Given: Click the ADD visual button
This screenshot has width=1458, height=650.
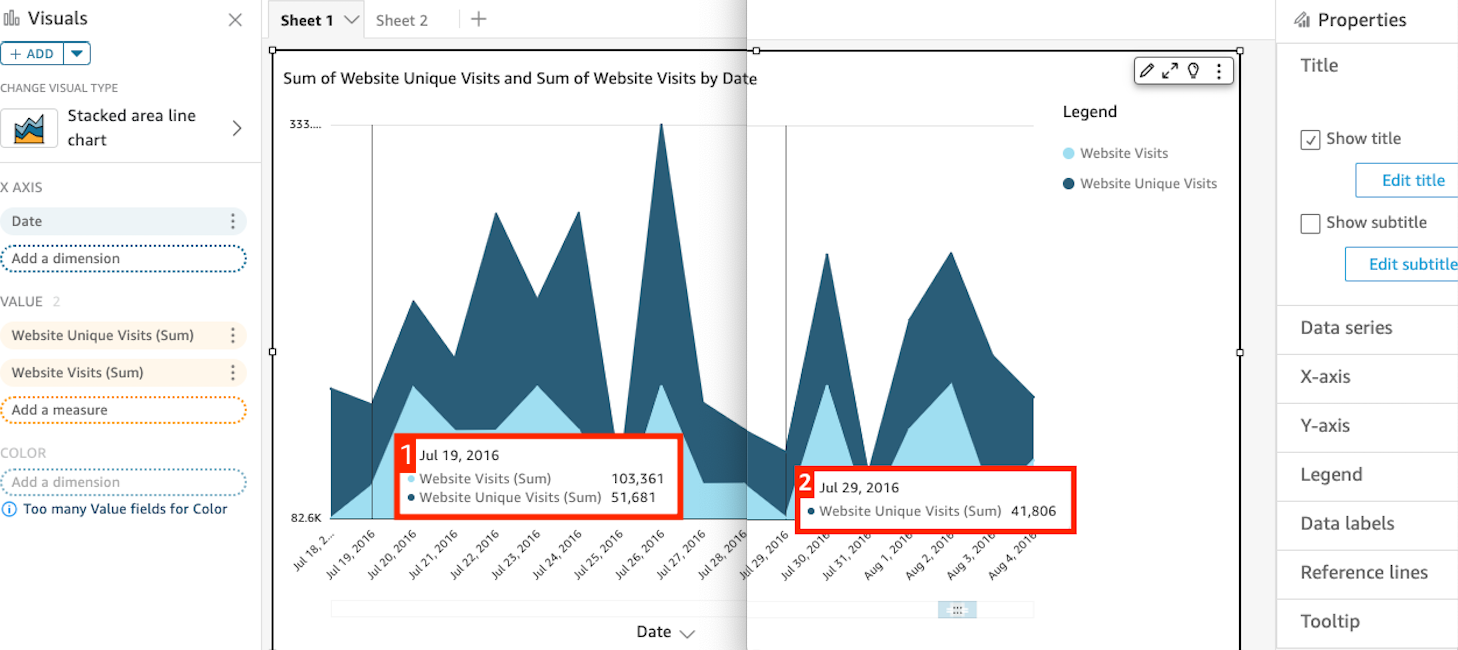Looking at the screenshot, I should pos(33,54).
